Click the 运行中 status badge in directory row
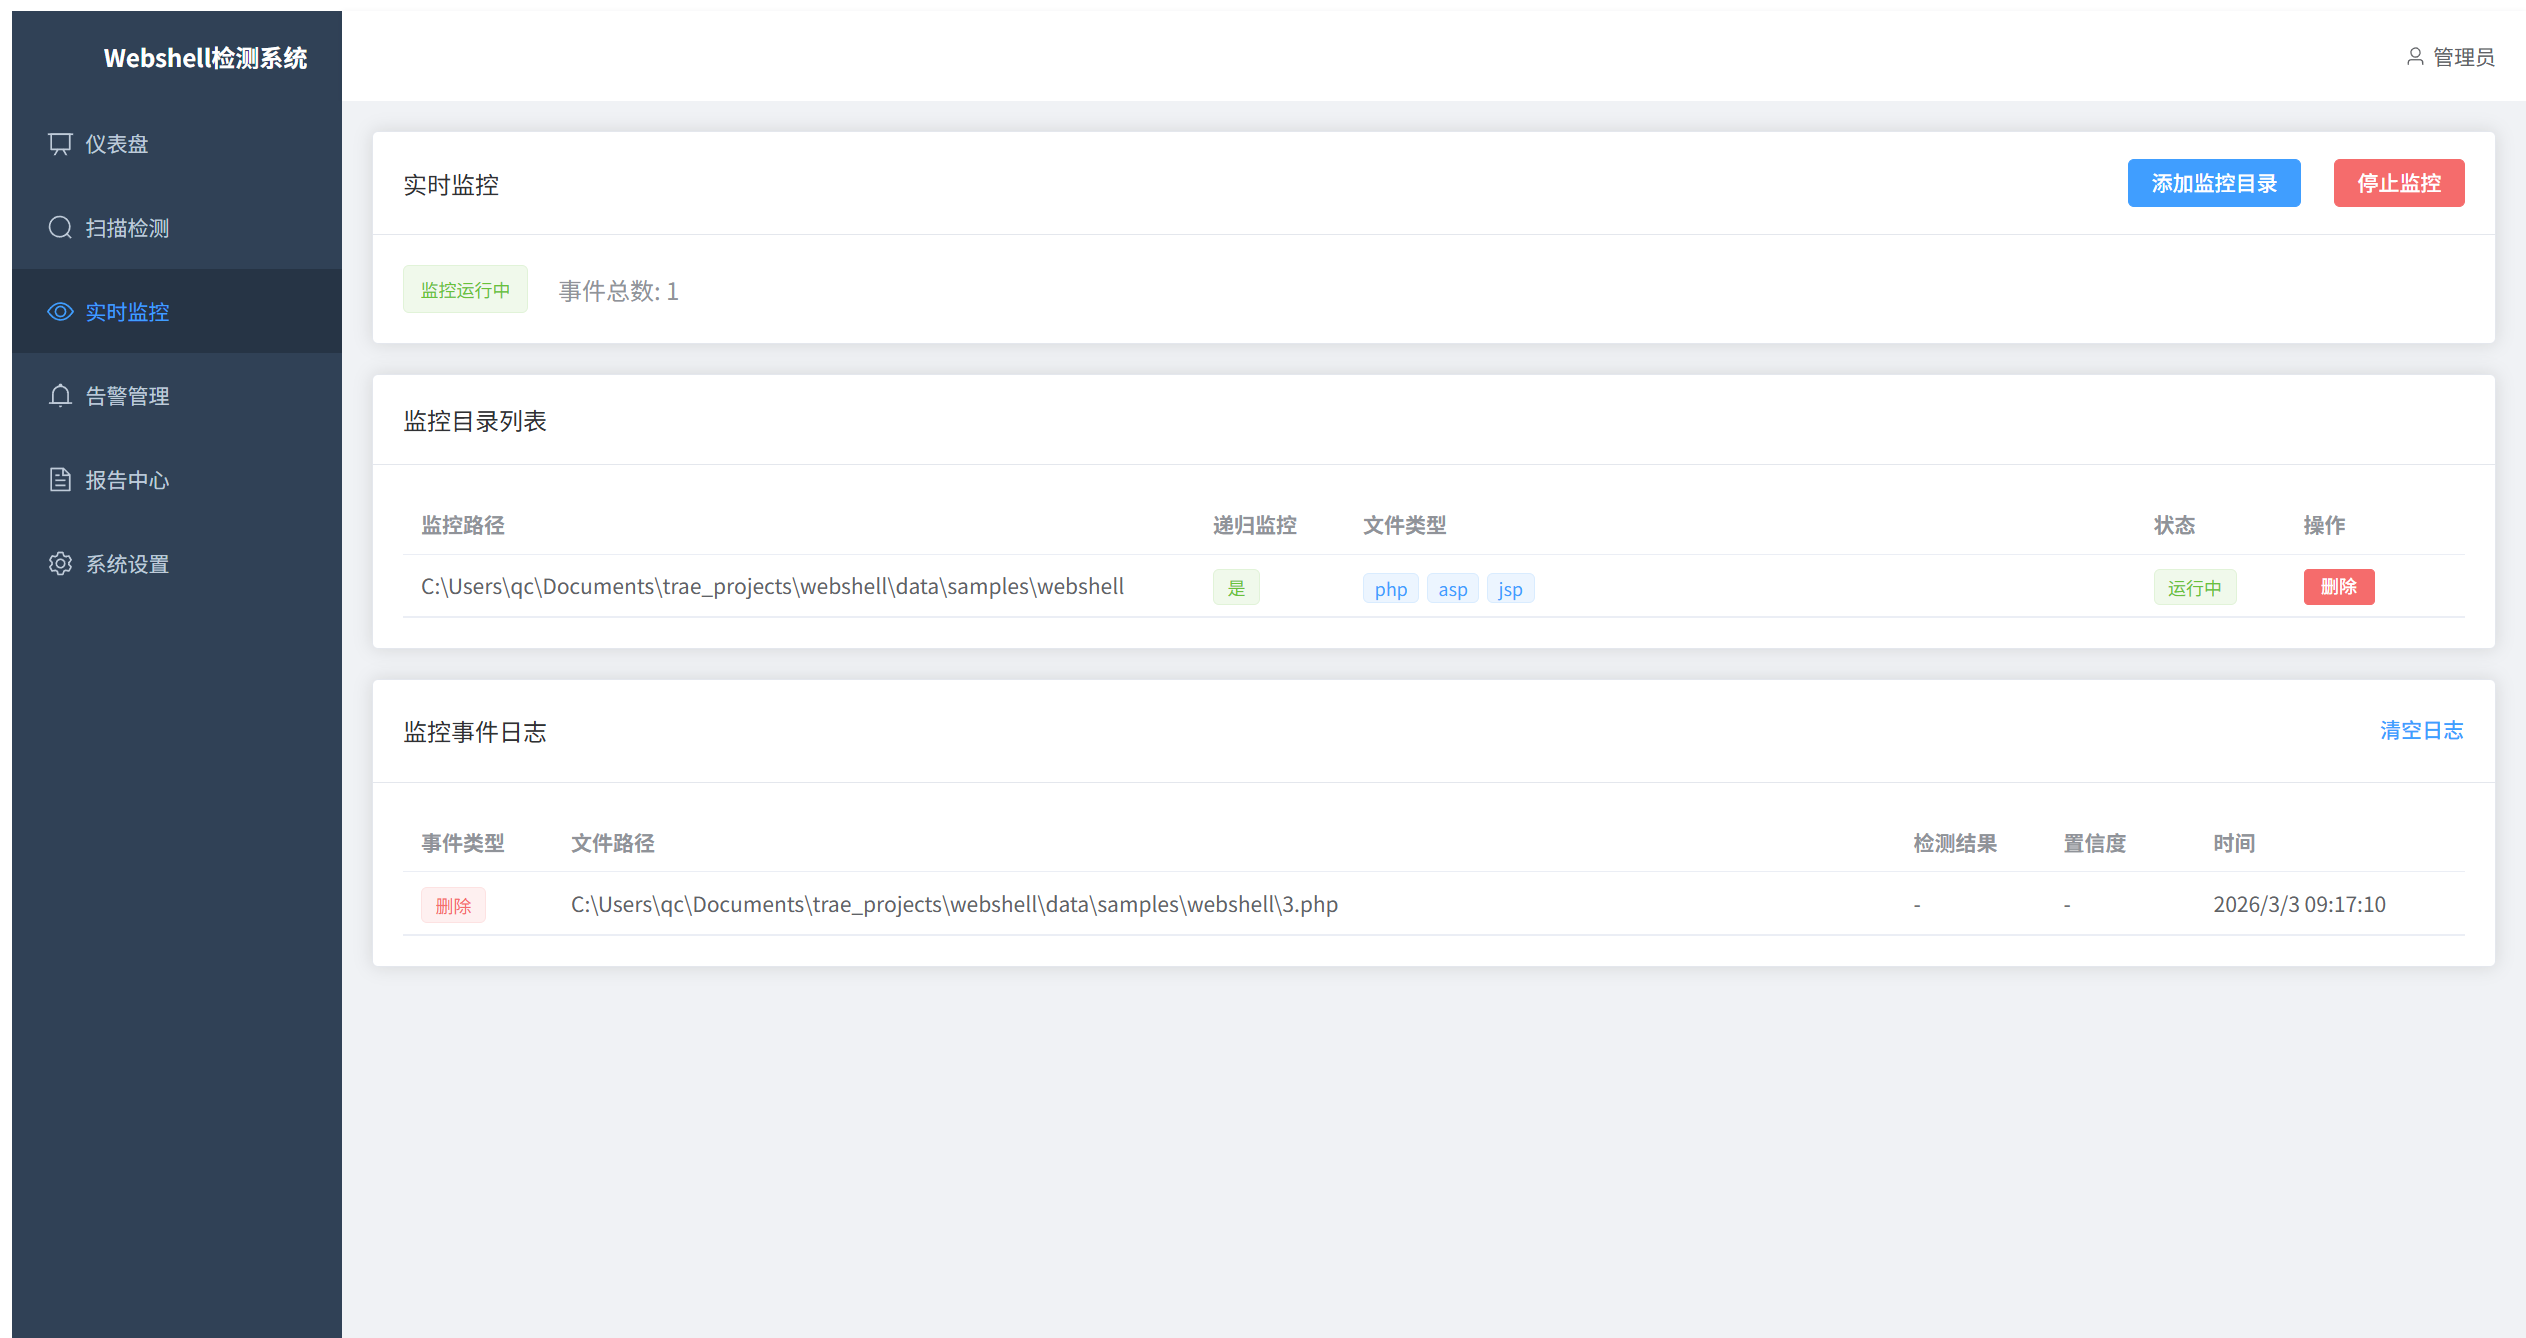2526x1338 pixels. (x=2194, y=588)
